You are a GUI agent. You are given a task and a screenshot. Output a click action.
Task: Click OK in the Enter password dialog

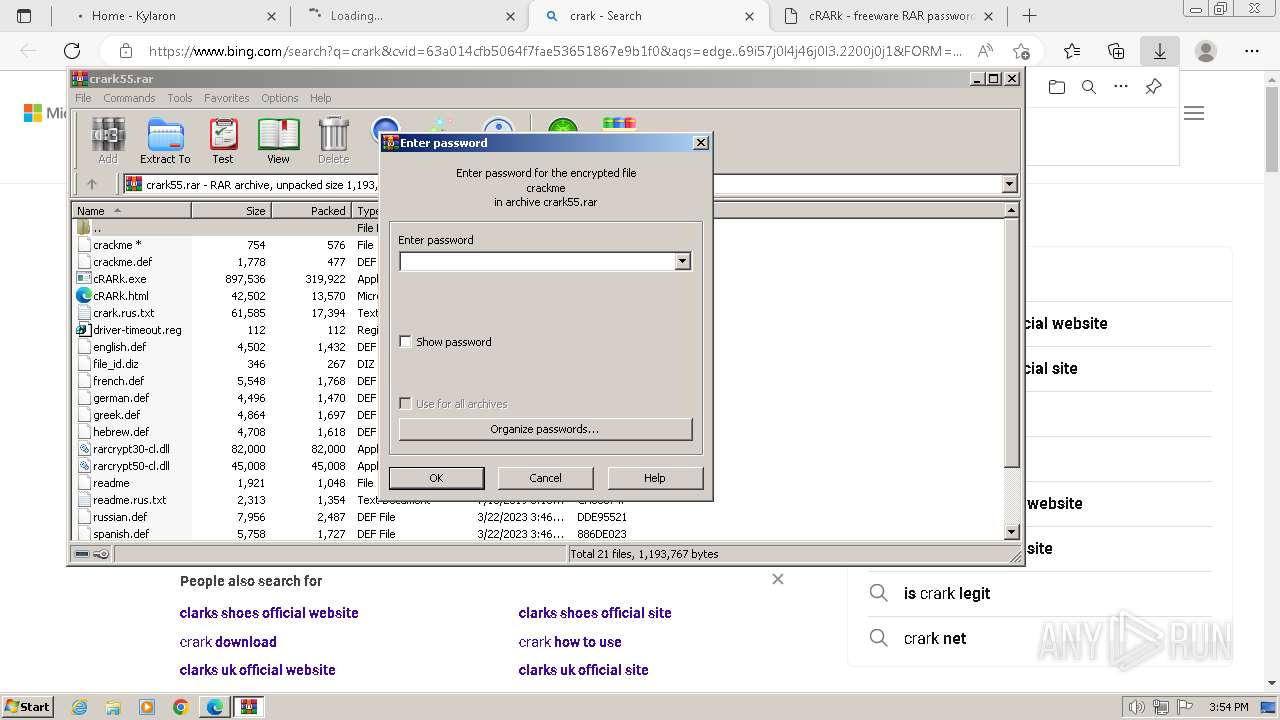(436, 478)
